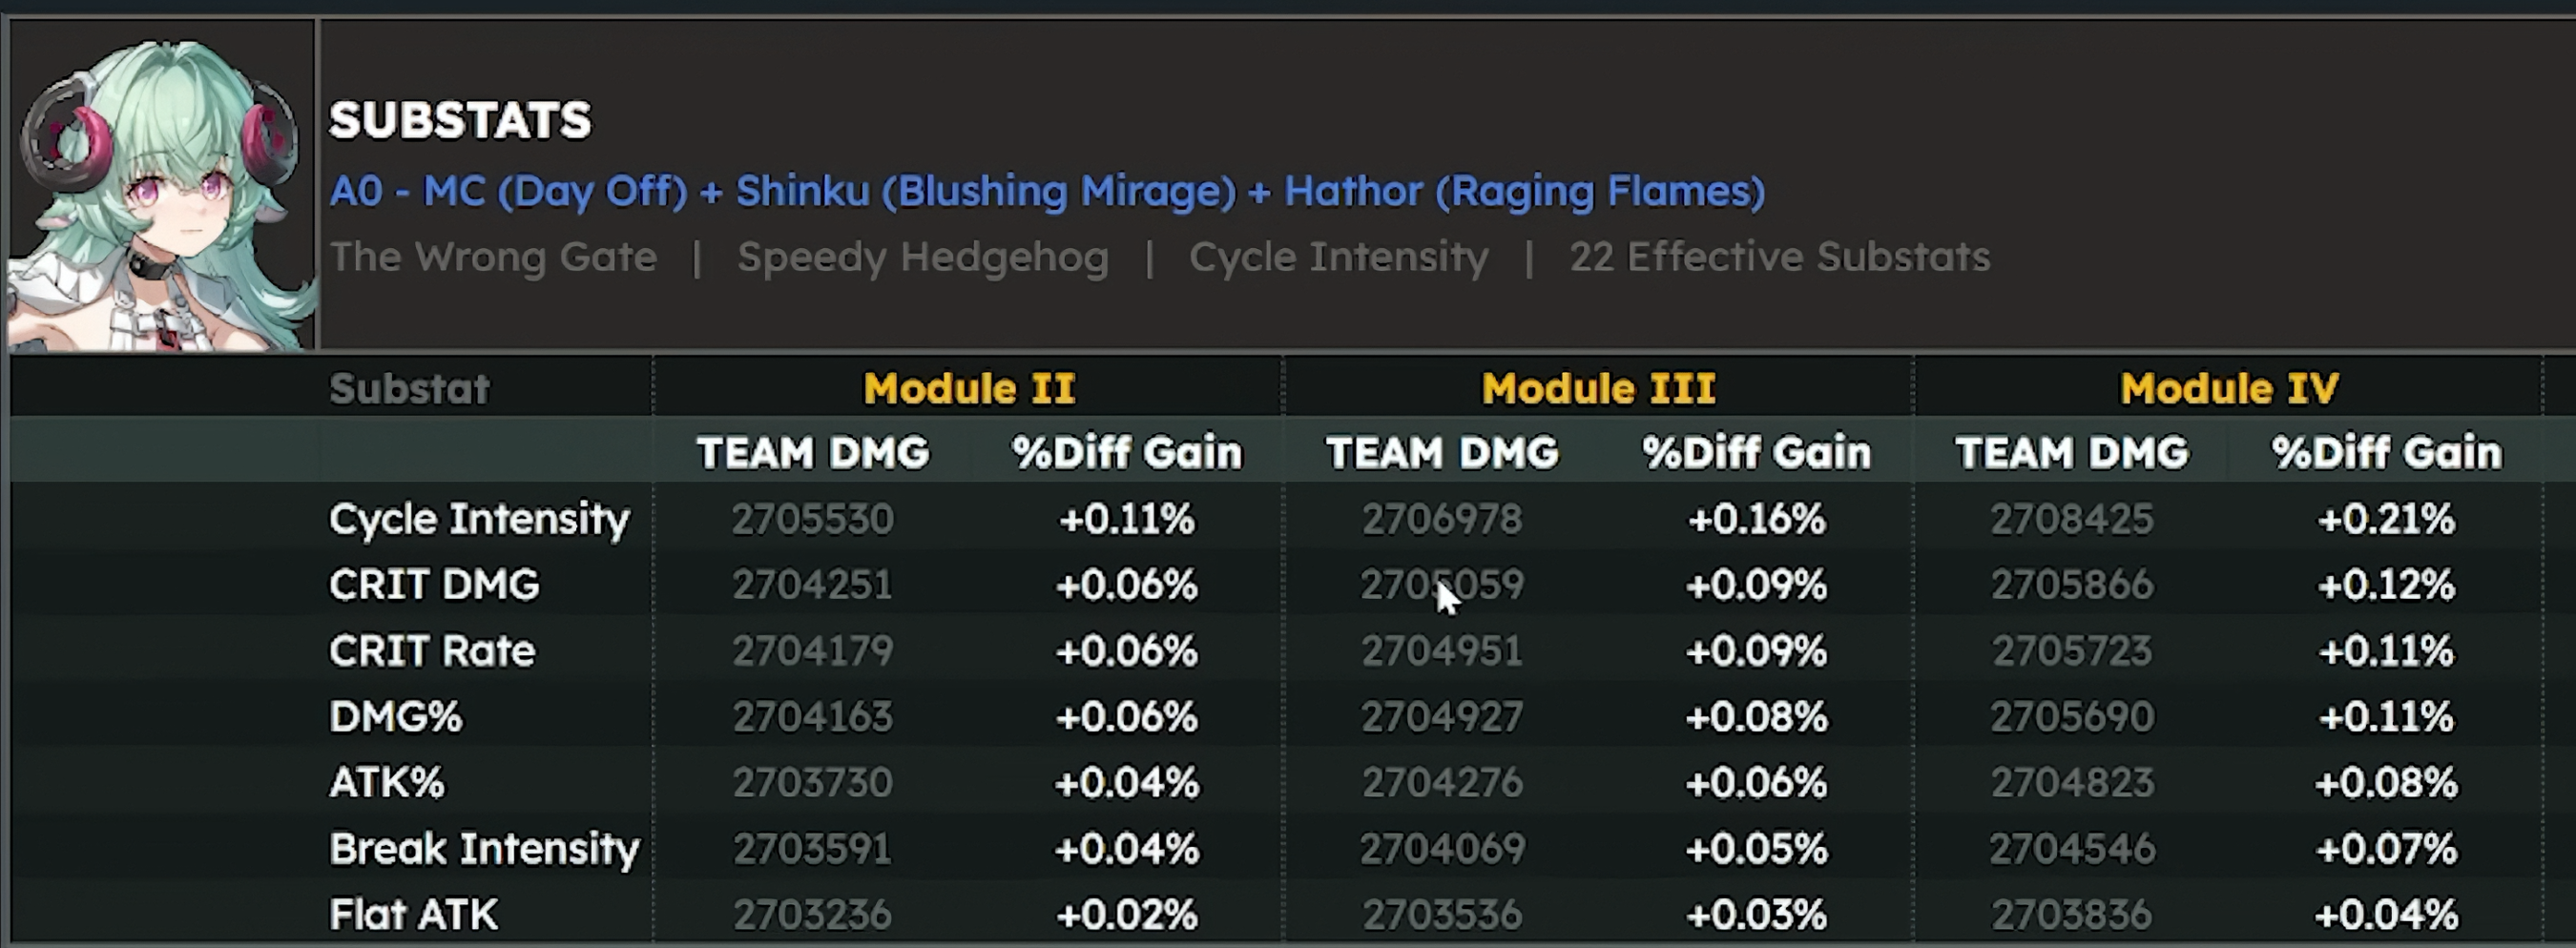Click the +0.16% Cycle Intensity gain value
2576x948 pixels.
(1756, 519)
